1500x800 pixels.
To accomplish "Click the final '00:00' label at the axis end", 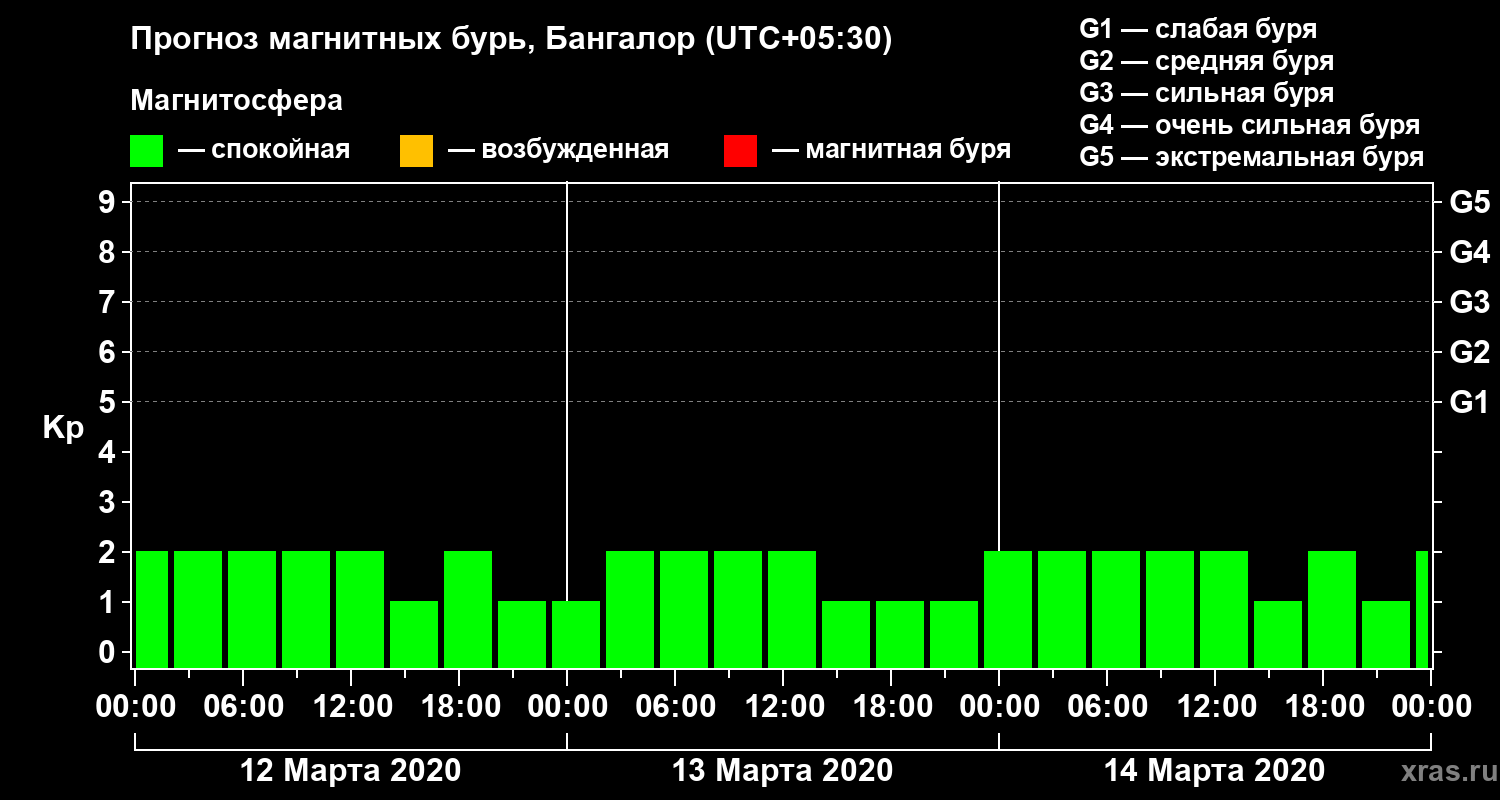I will coord(1431,707).
